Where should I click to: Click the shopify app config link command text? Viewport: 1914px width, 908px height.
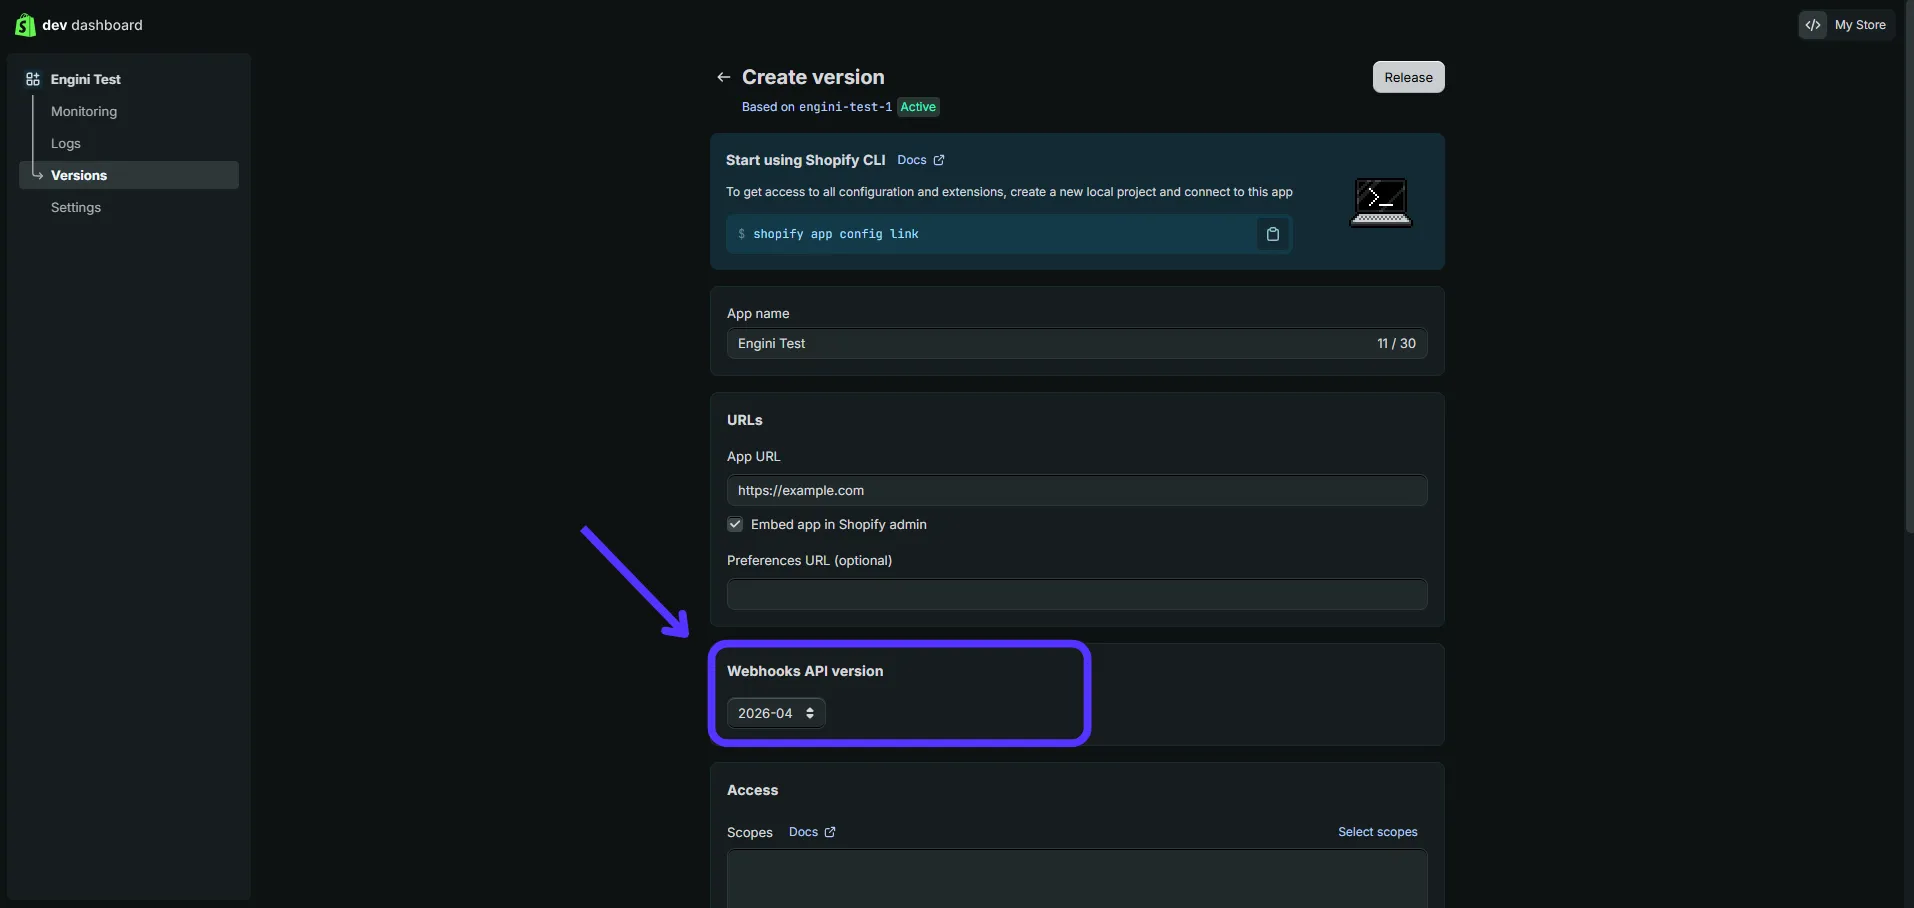click(x=836, y=234)
